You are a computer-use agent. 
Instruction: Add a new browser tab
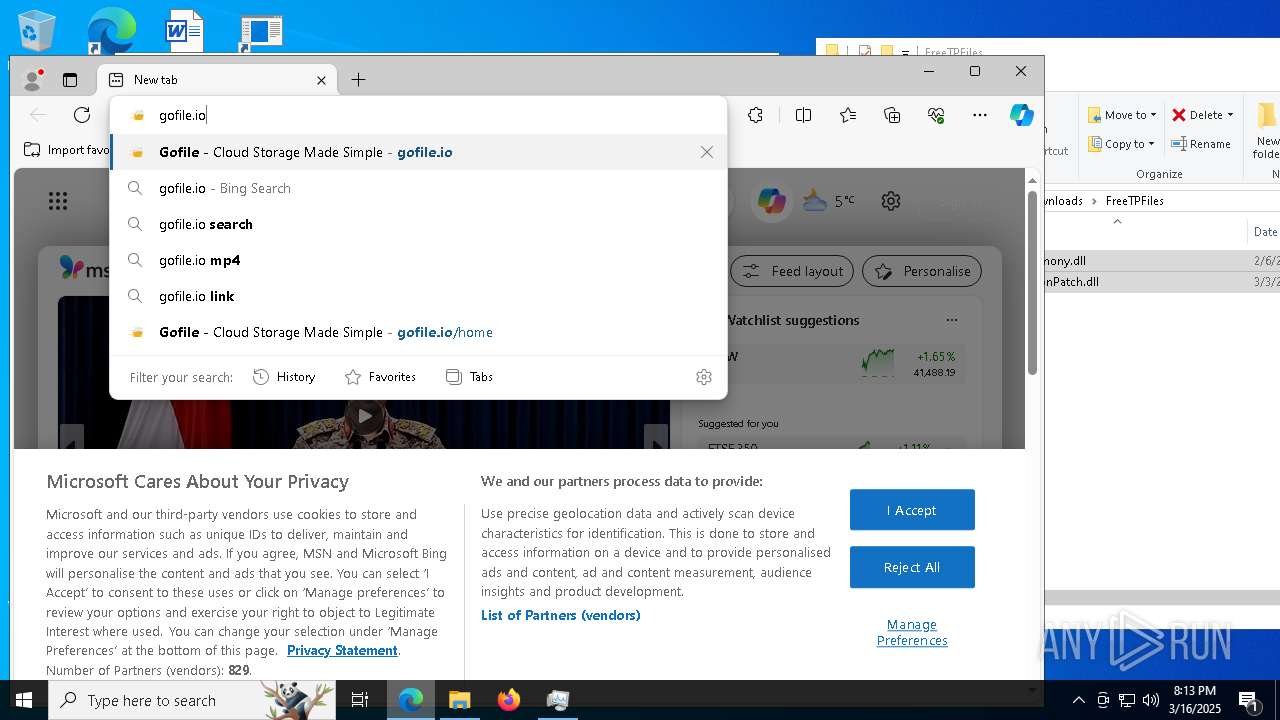click(358, 80)
